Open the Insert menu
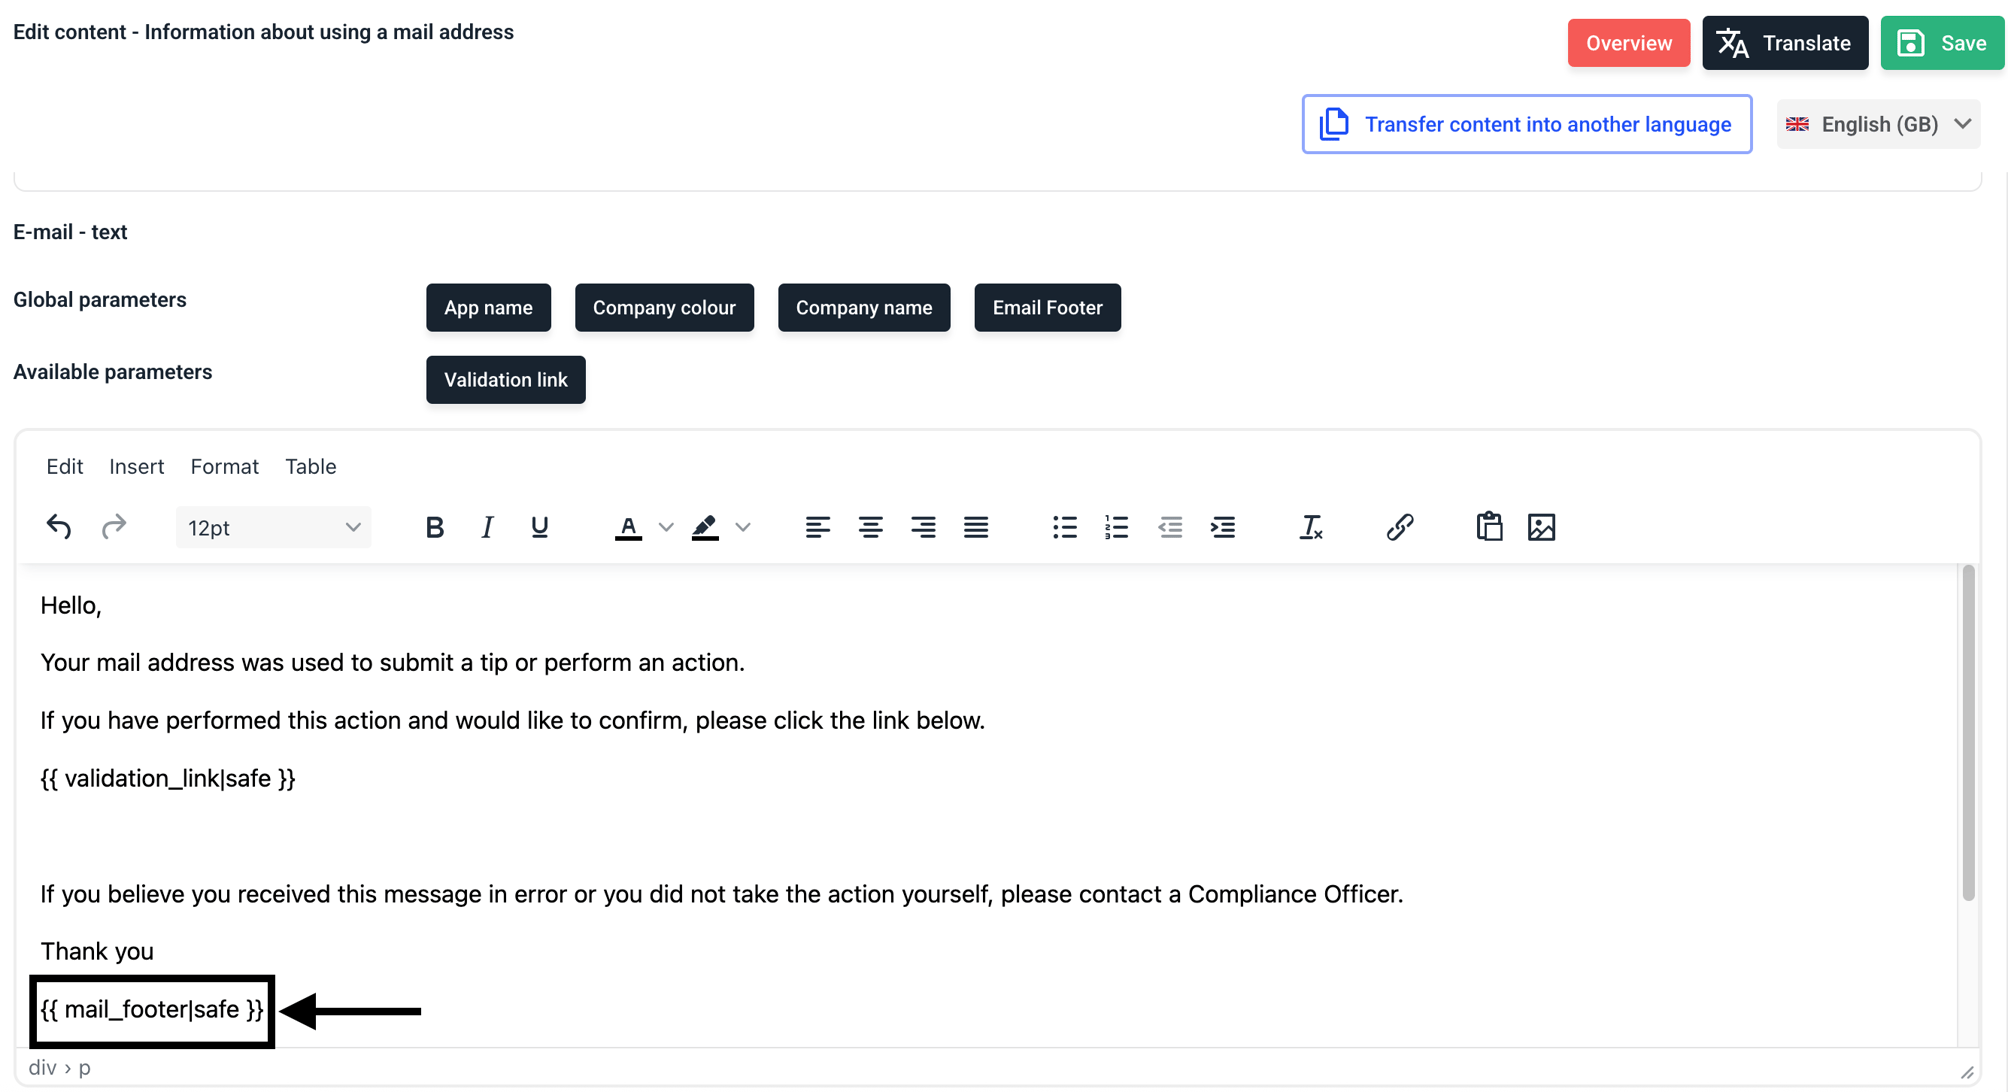The height and width of the screenshot is (1092, 2008). coord(137,466)
